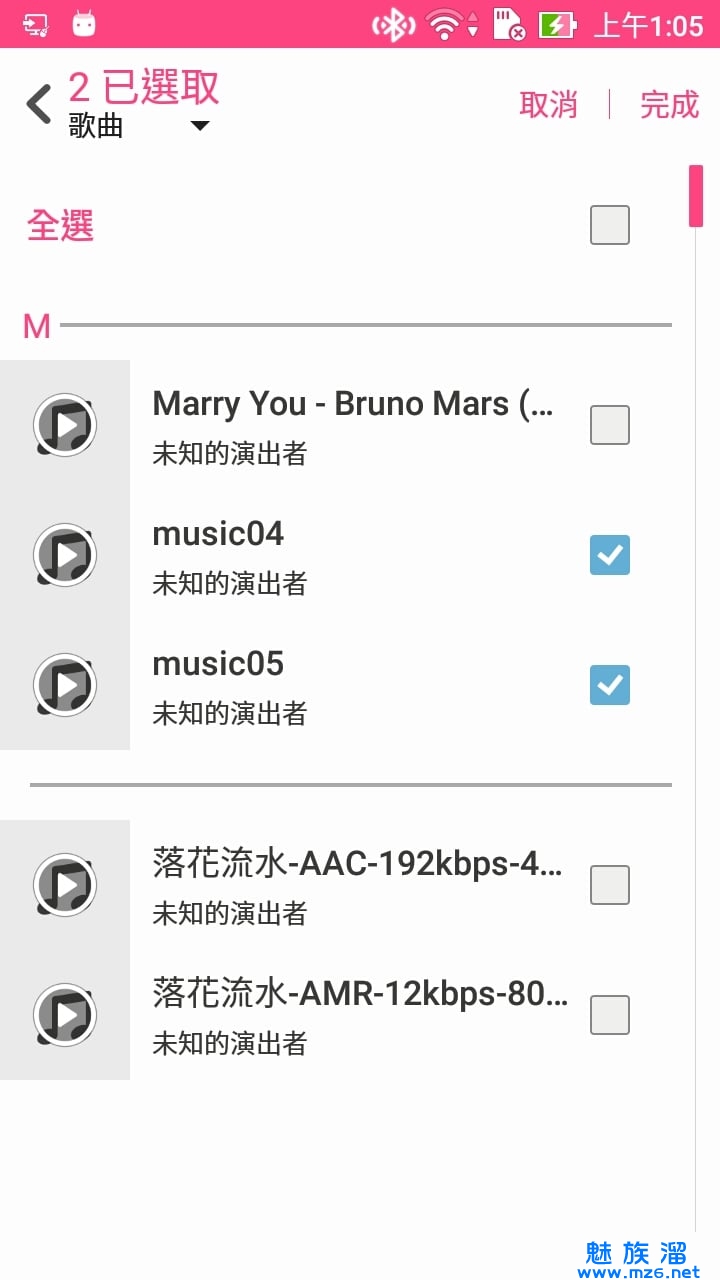Select the music04 song title
720x1280 pixels.
pyautogui.click(x=218, y=534)
